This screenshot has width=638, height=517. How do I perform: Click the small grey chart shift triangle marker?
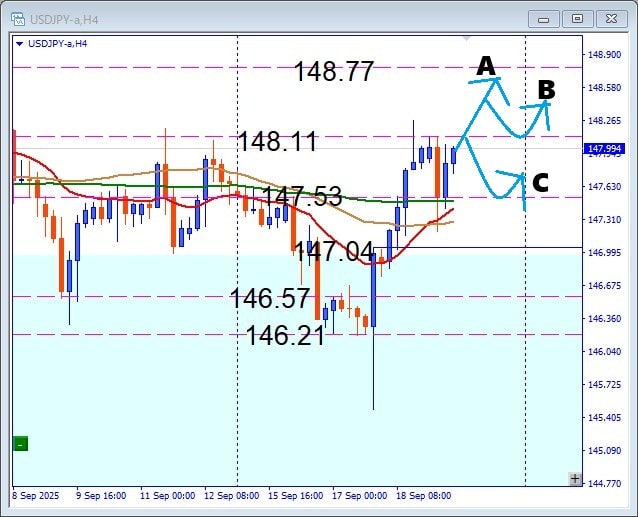point(466,38)
